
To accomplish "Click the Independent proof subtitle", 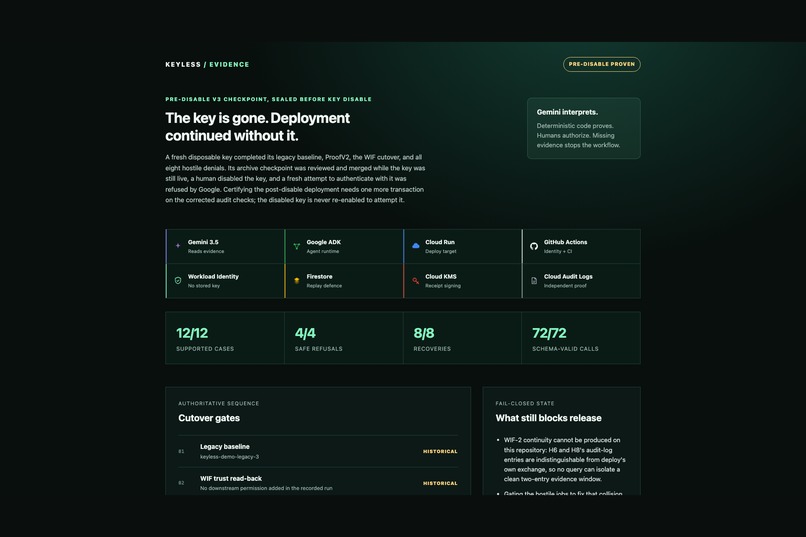I will click(565, 286).
